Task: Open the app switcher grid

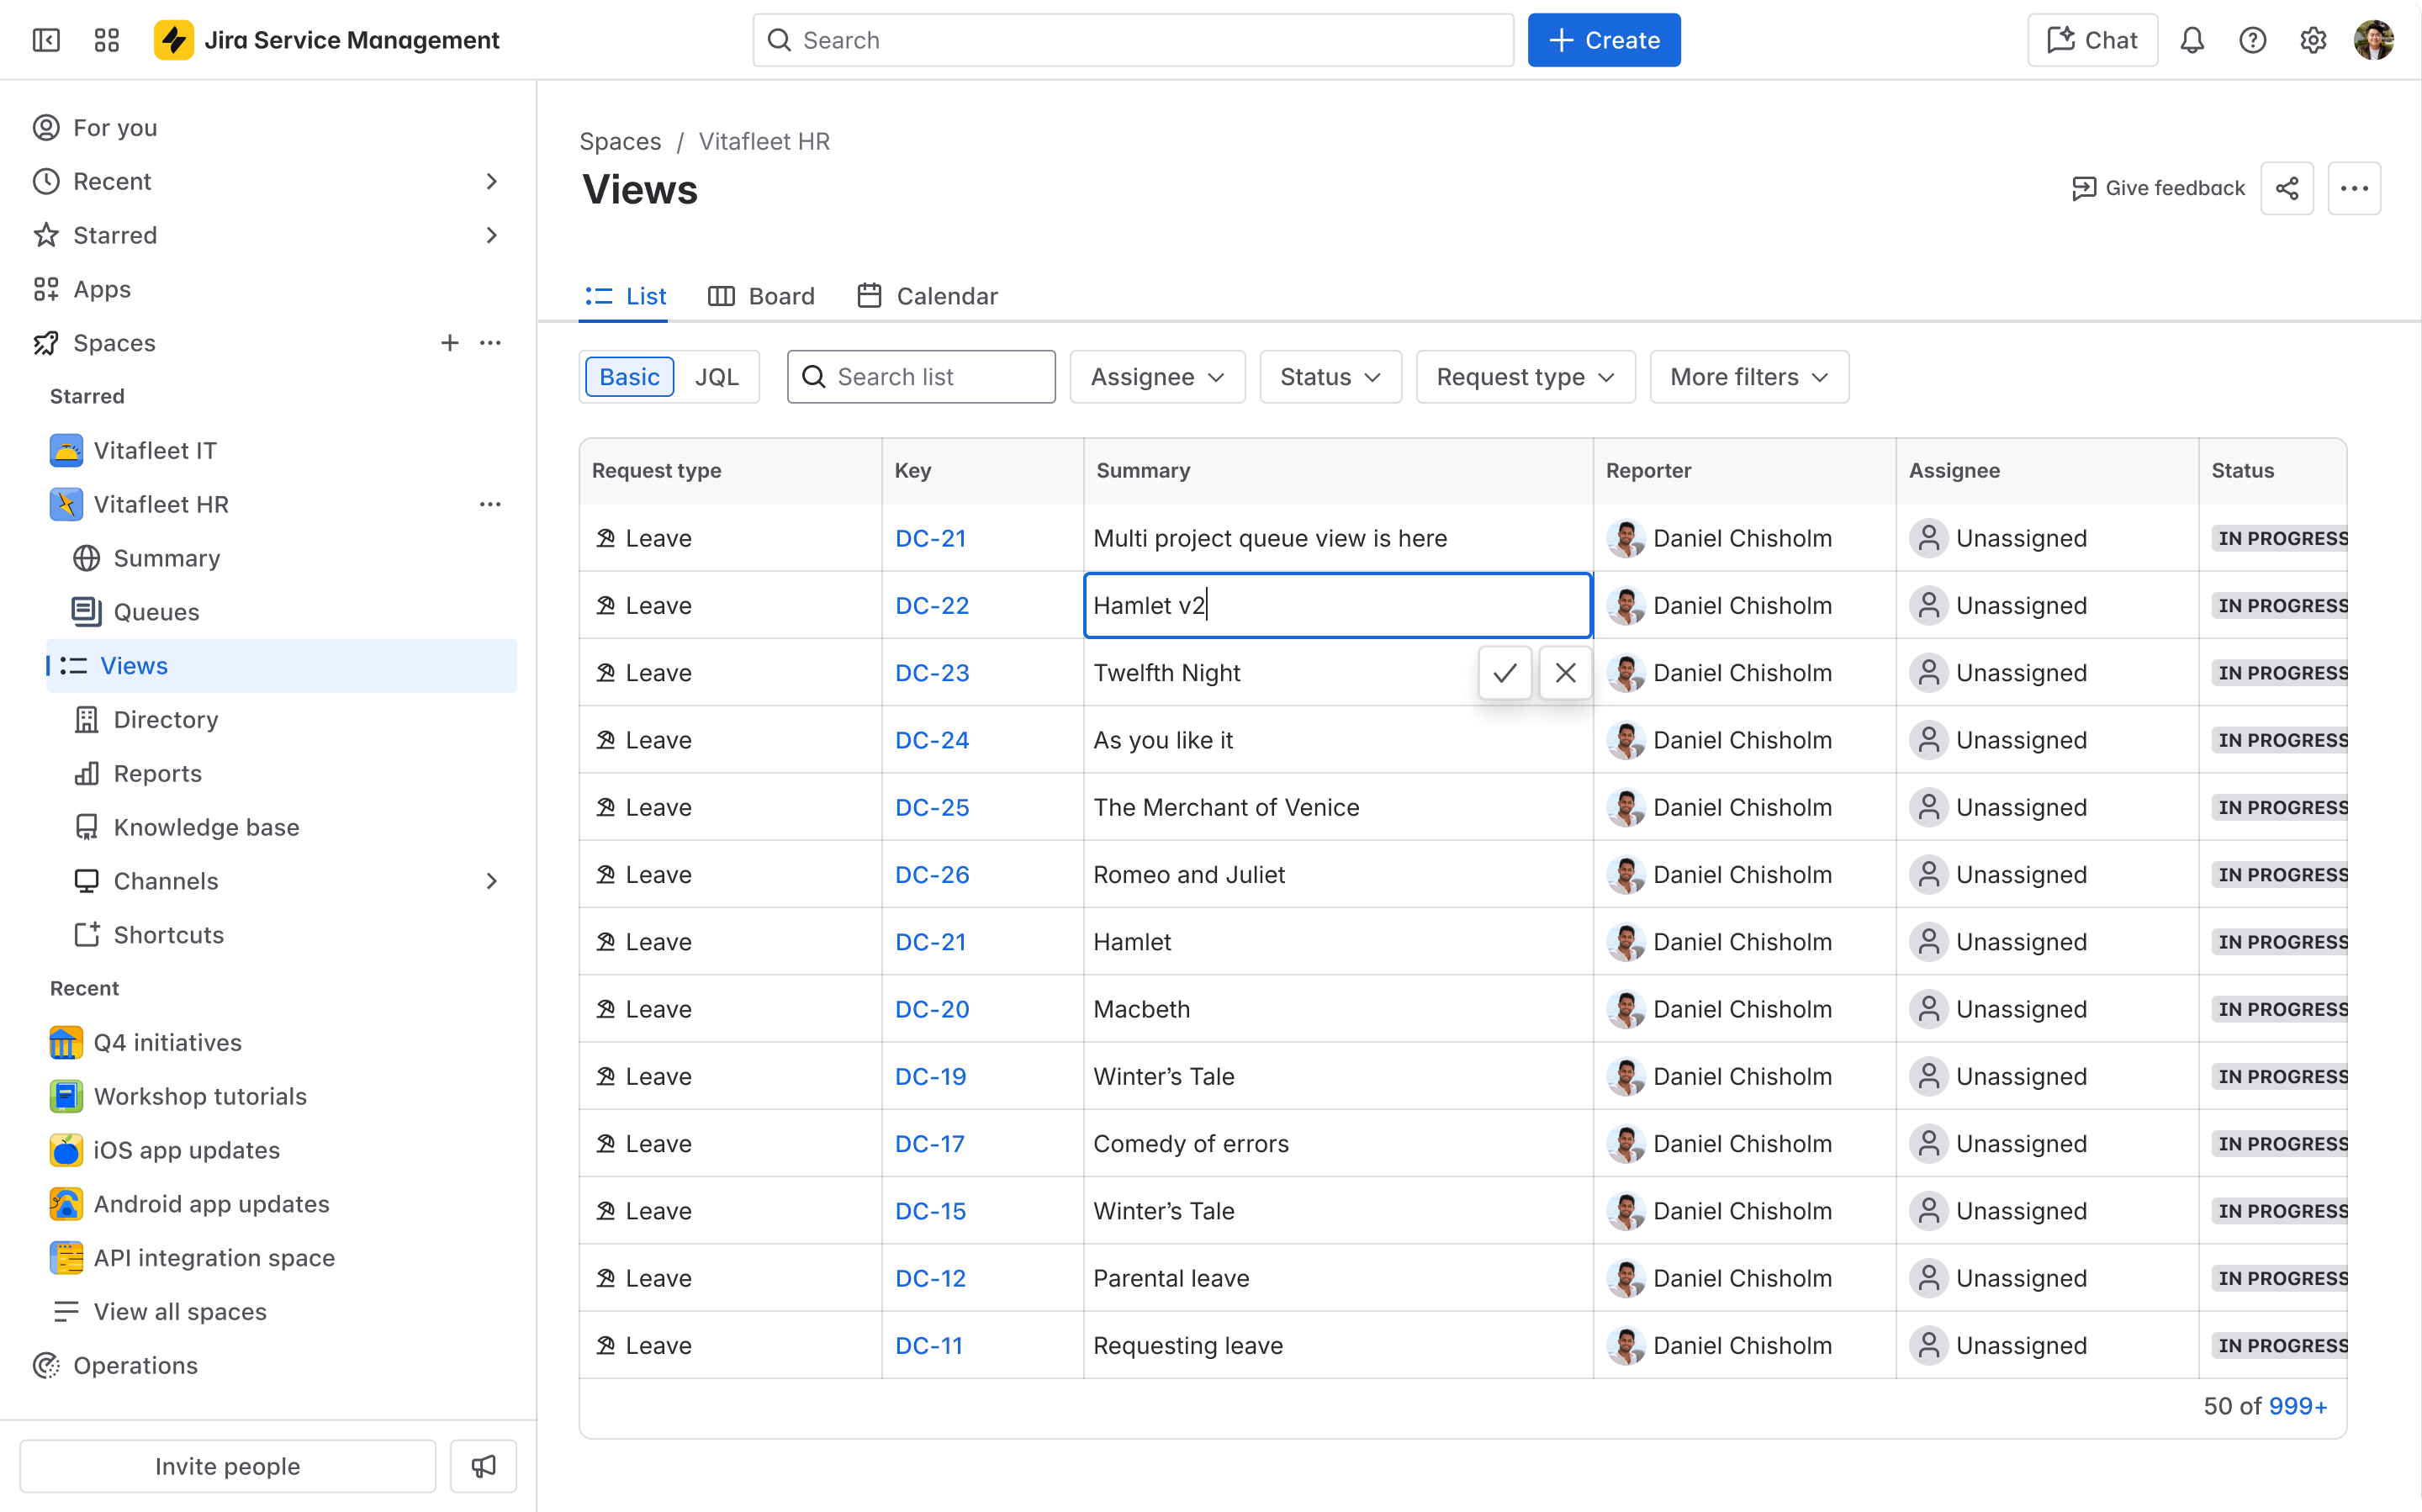Action: pyautogui.click(x=107, y=40)
